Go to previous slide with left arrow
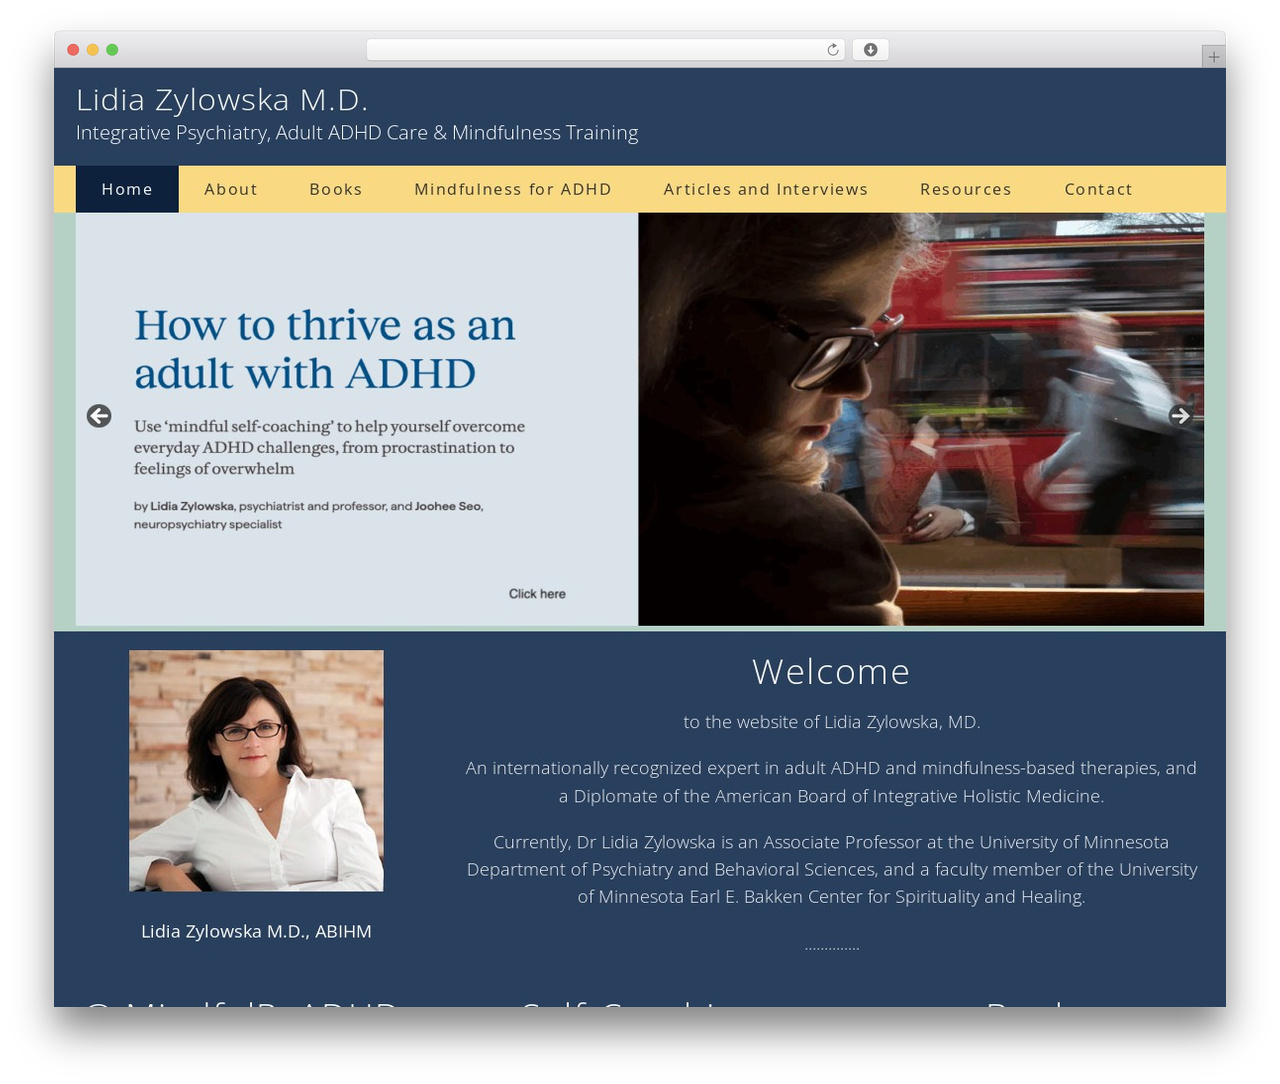The height and width of the screenshot is (1084, 1280). 99,416
